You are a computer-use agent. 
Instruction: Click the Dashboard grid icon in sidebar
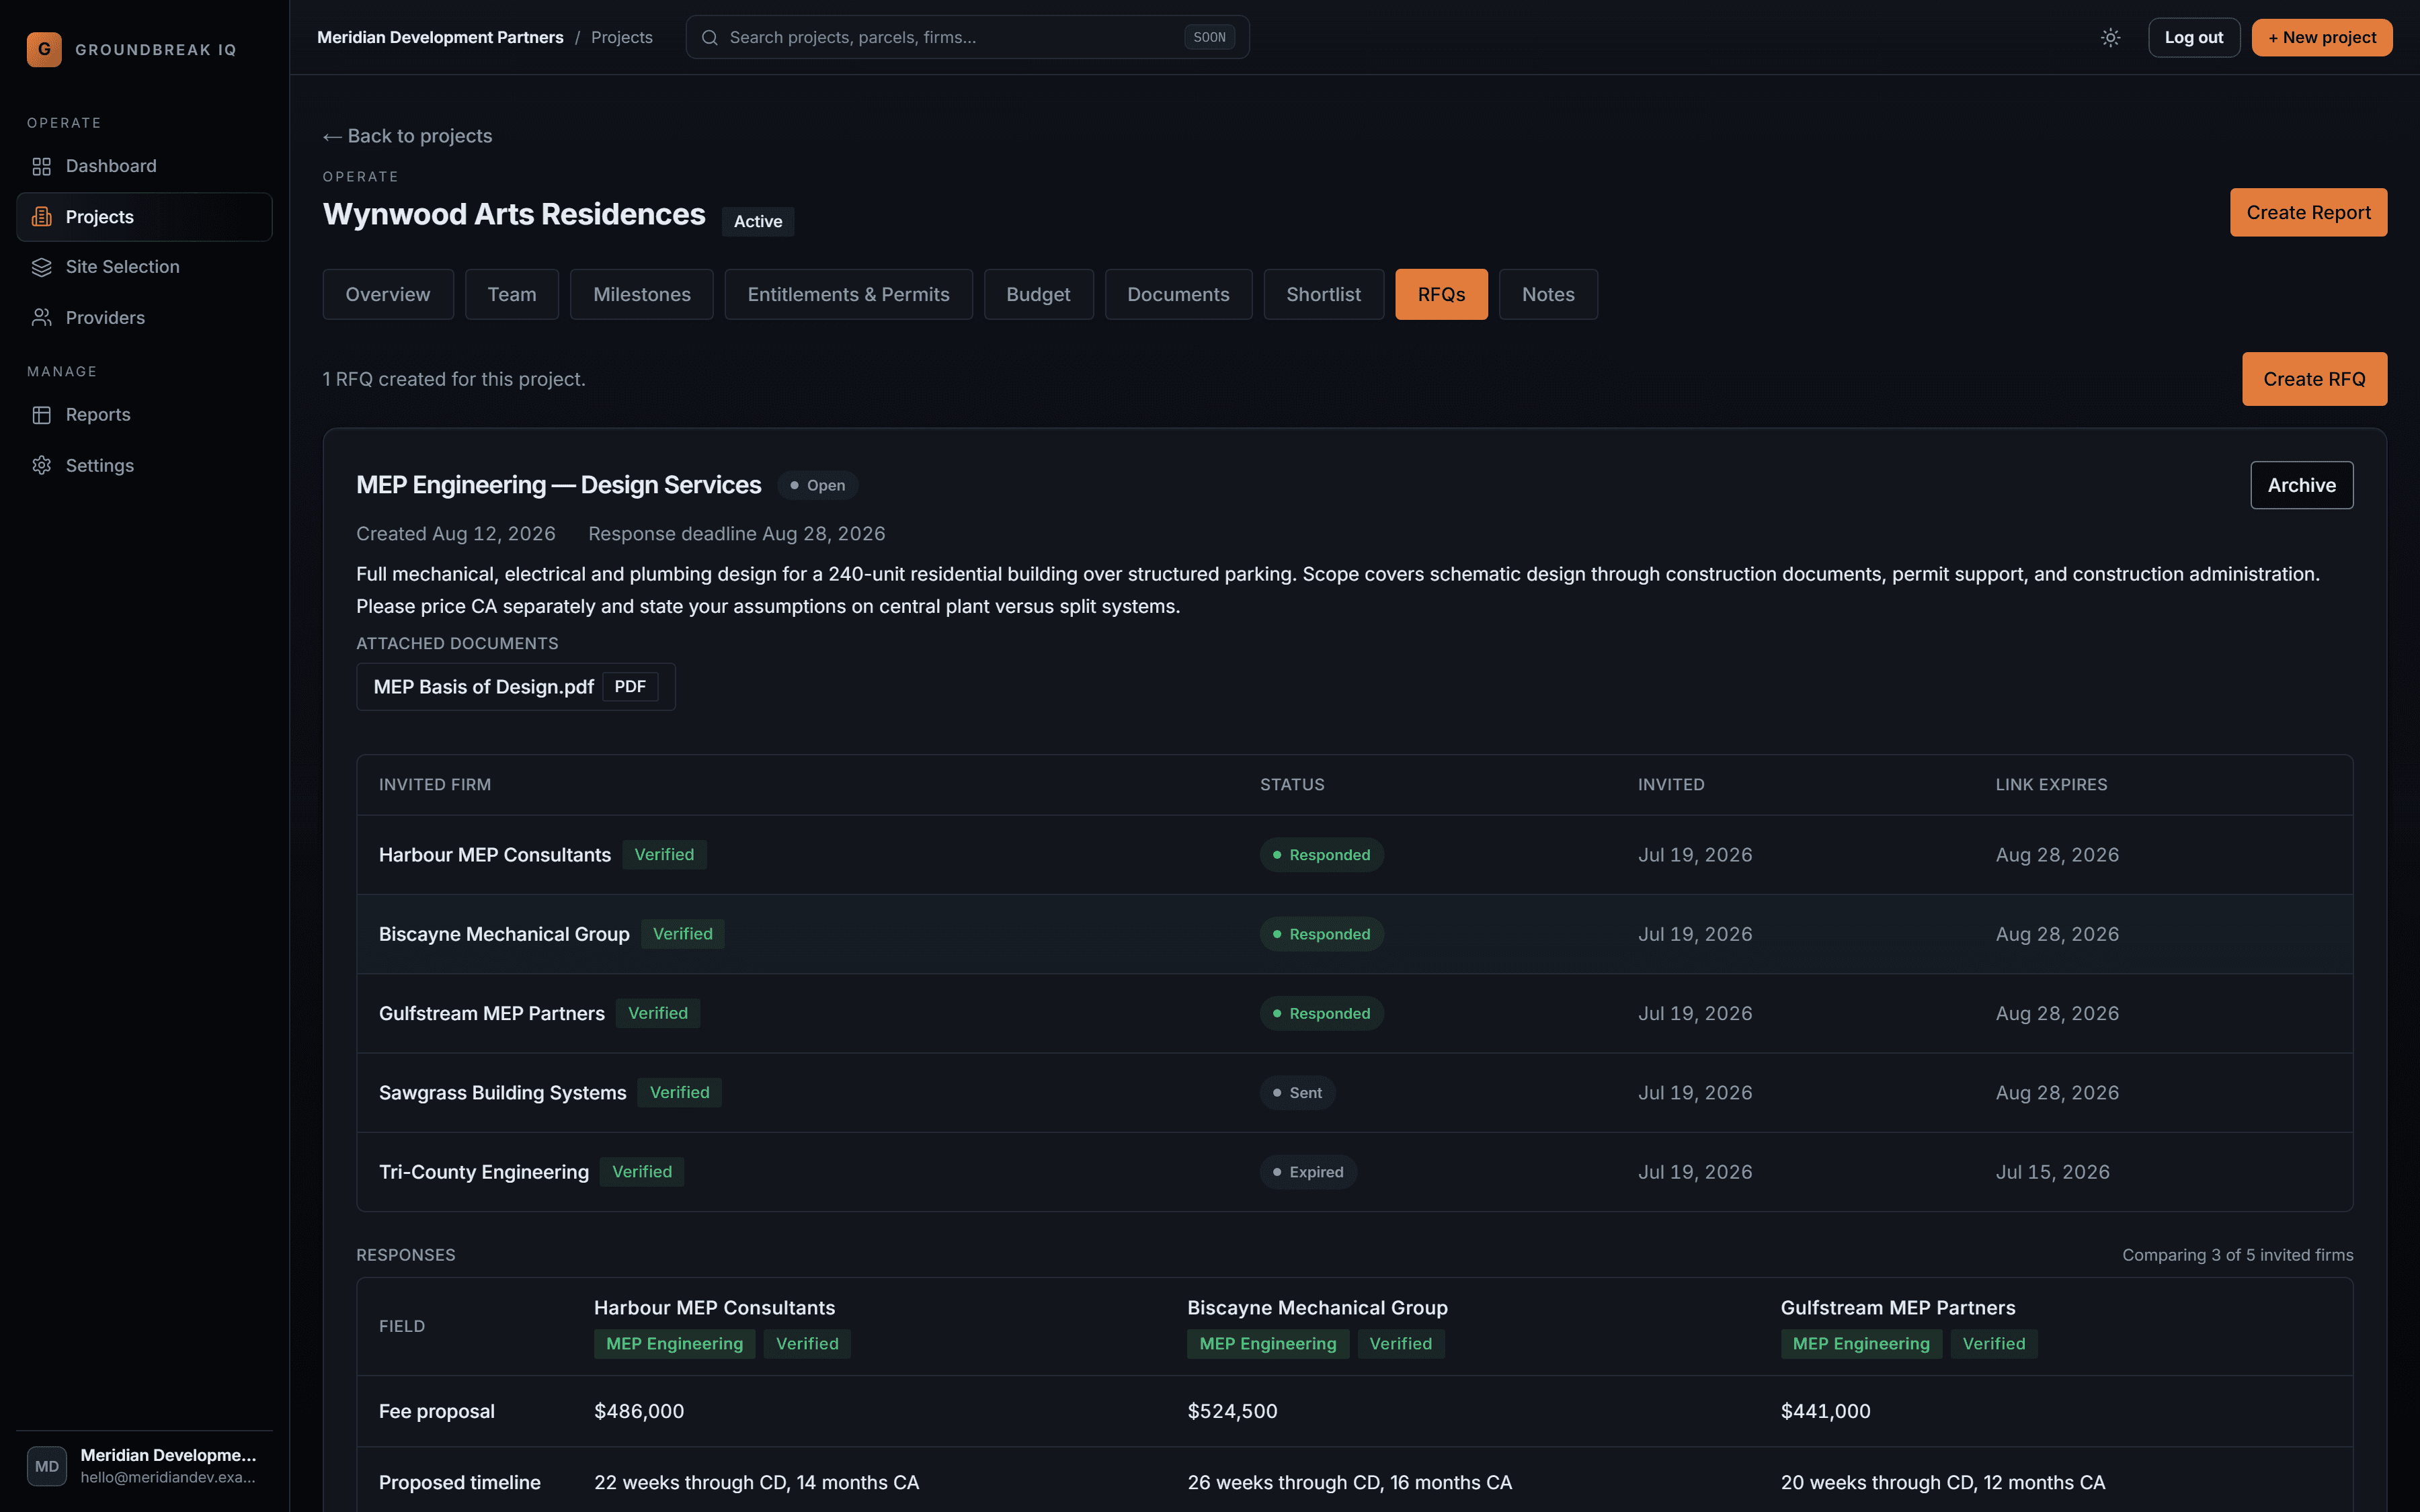coord(41,166)
